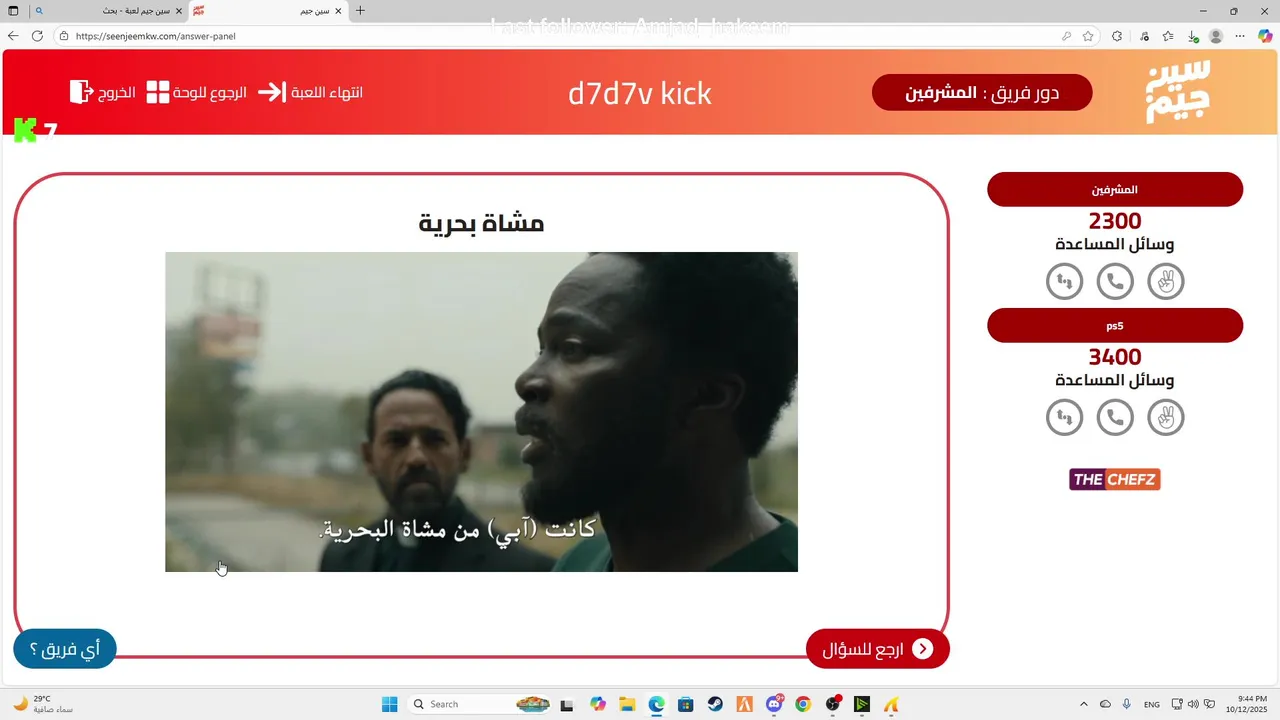Add page to favorites with the star icon
Image resolution: width=1280 pixels, height=720 pixels.
pyautogui.click(x=1090, y=36)
